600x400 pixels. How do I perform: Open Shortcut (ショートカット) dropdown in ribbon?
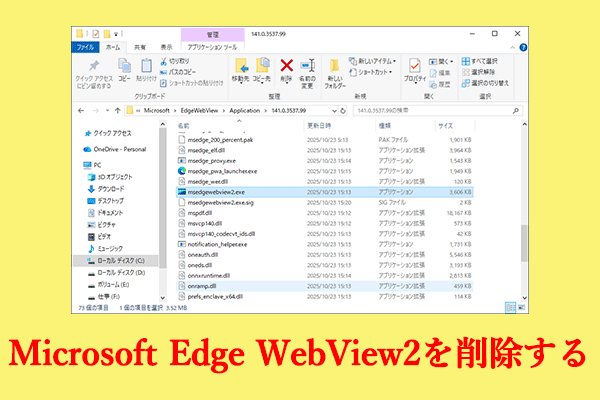[371, 72]
